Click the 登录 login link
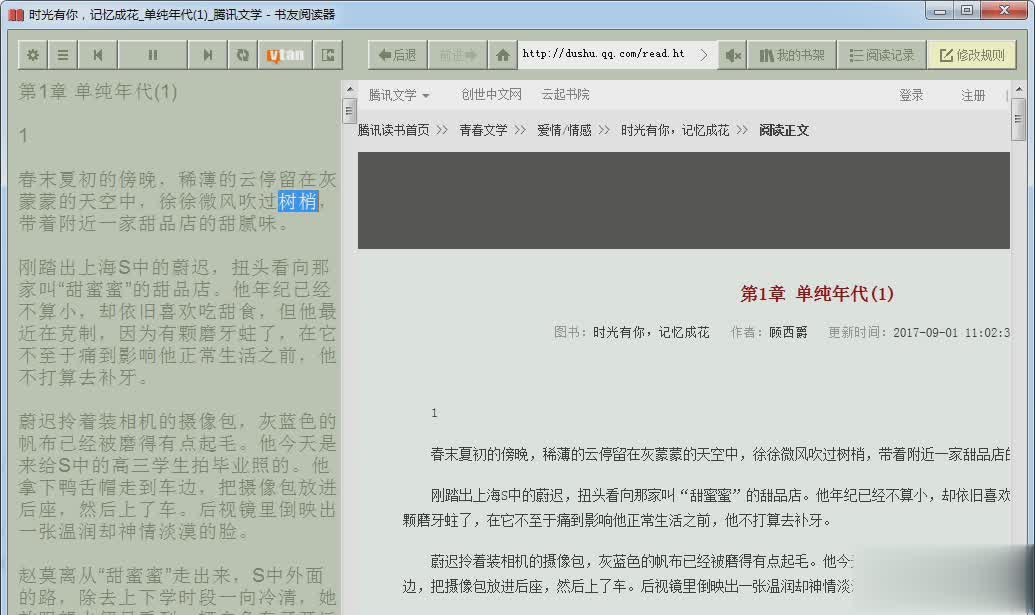The image size is (1035, 615). click(x=911, y=95)
